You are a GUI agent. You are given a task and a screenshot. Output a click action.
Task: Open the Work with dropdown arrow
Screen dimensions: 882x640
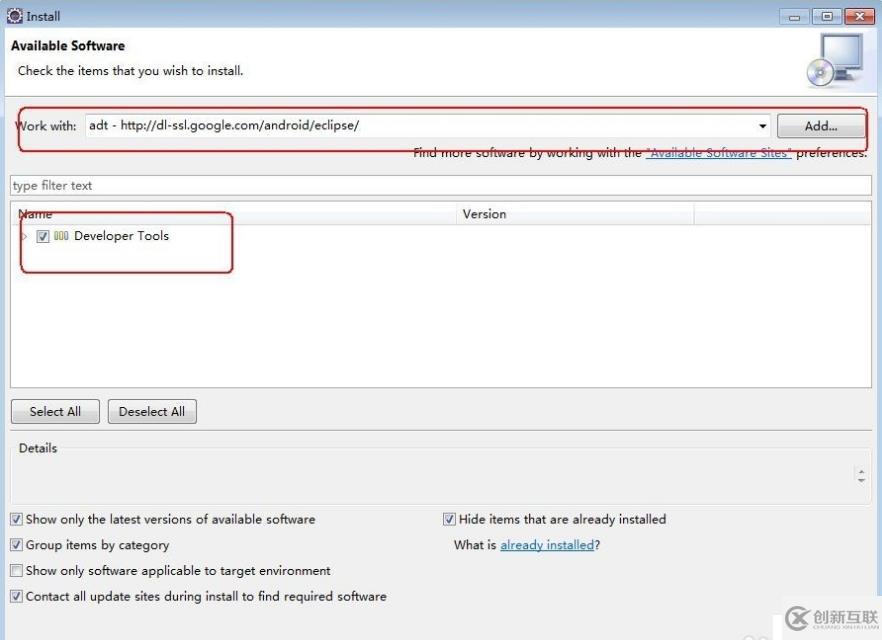pyautogui.click(x=763, y=127)
